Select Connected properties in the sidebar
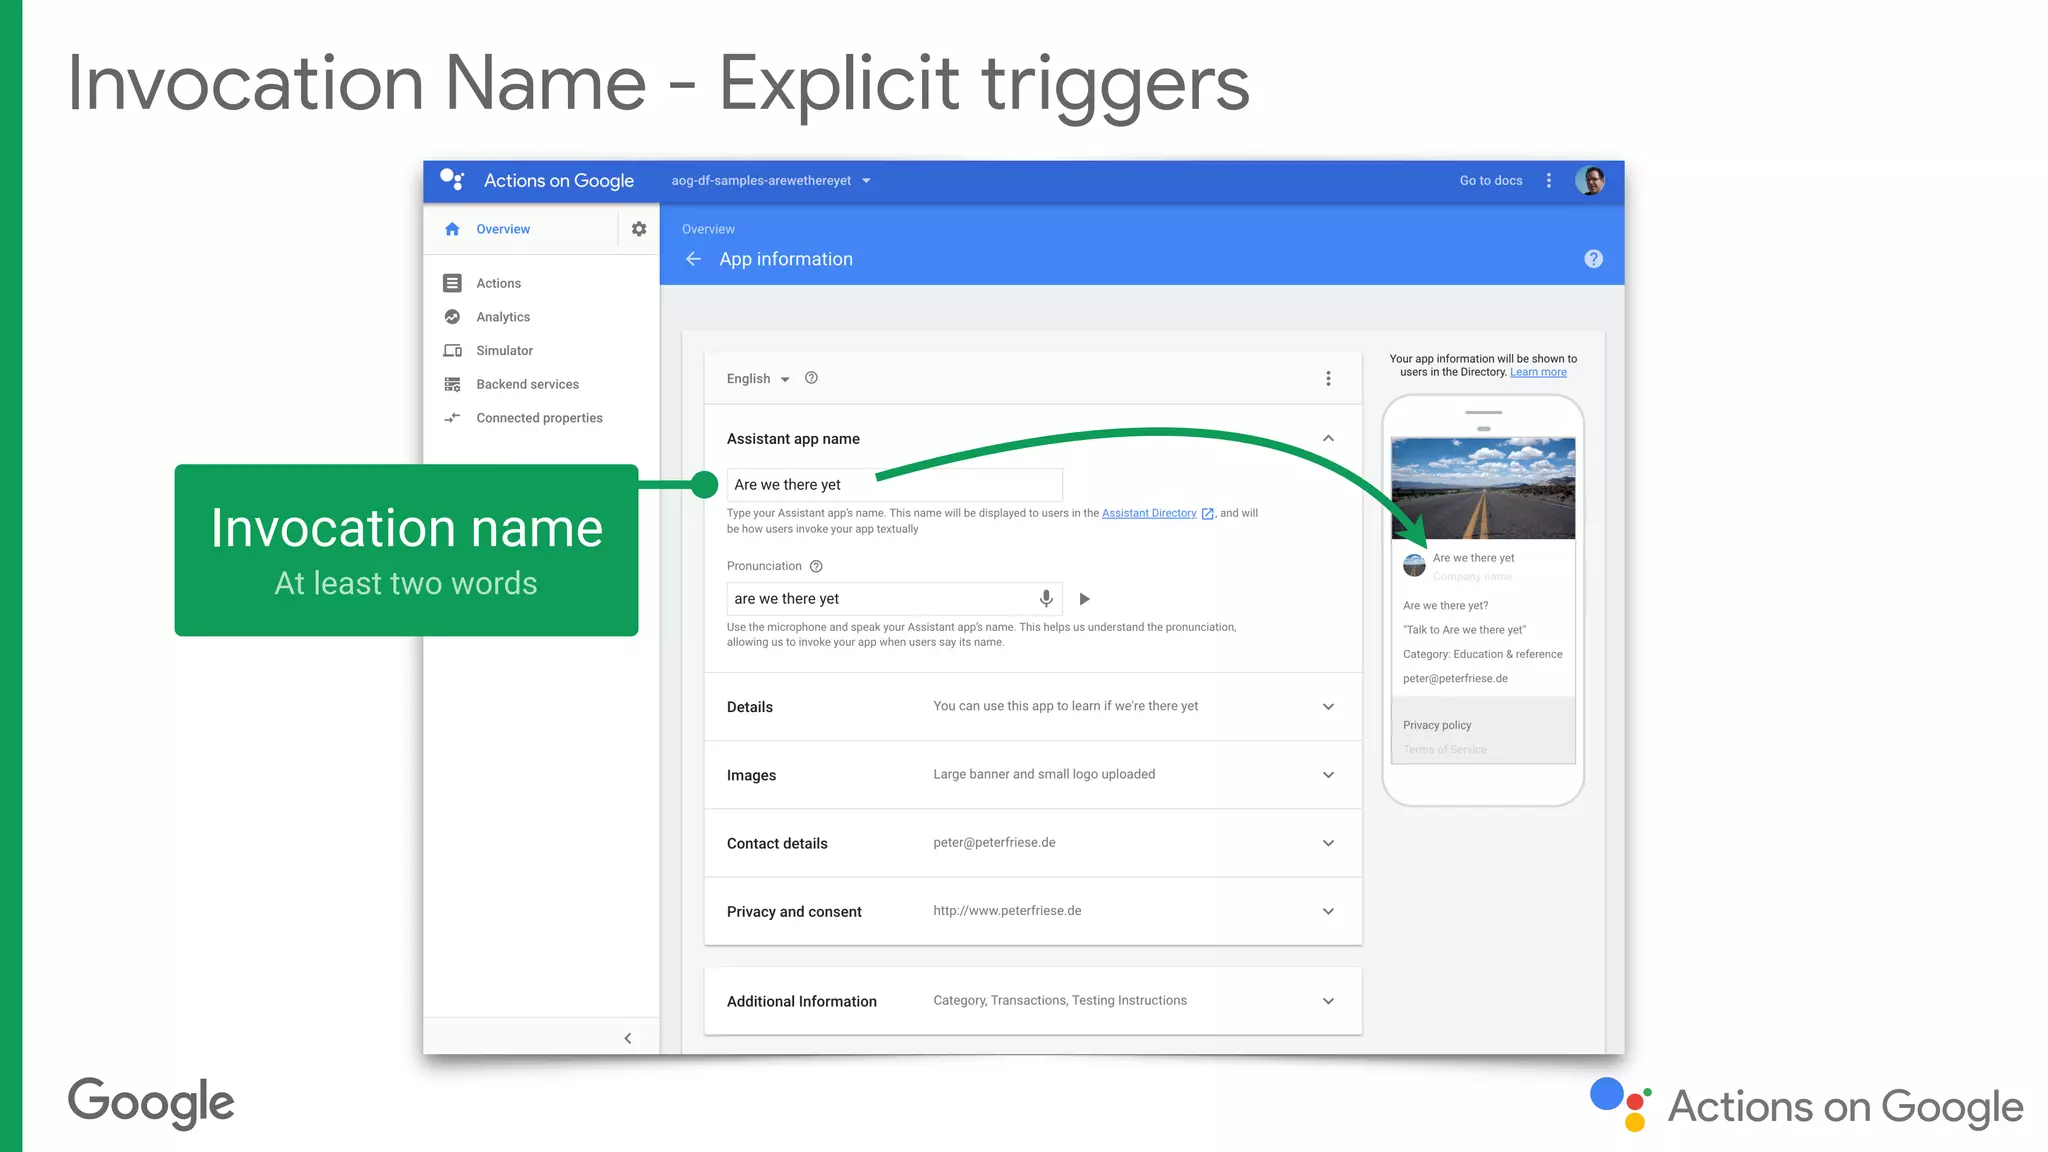The width and height of the screenshot is (2048, 1152). [x=540, y=418]
